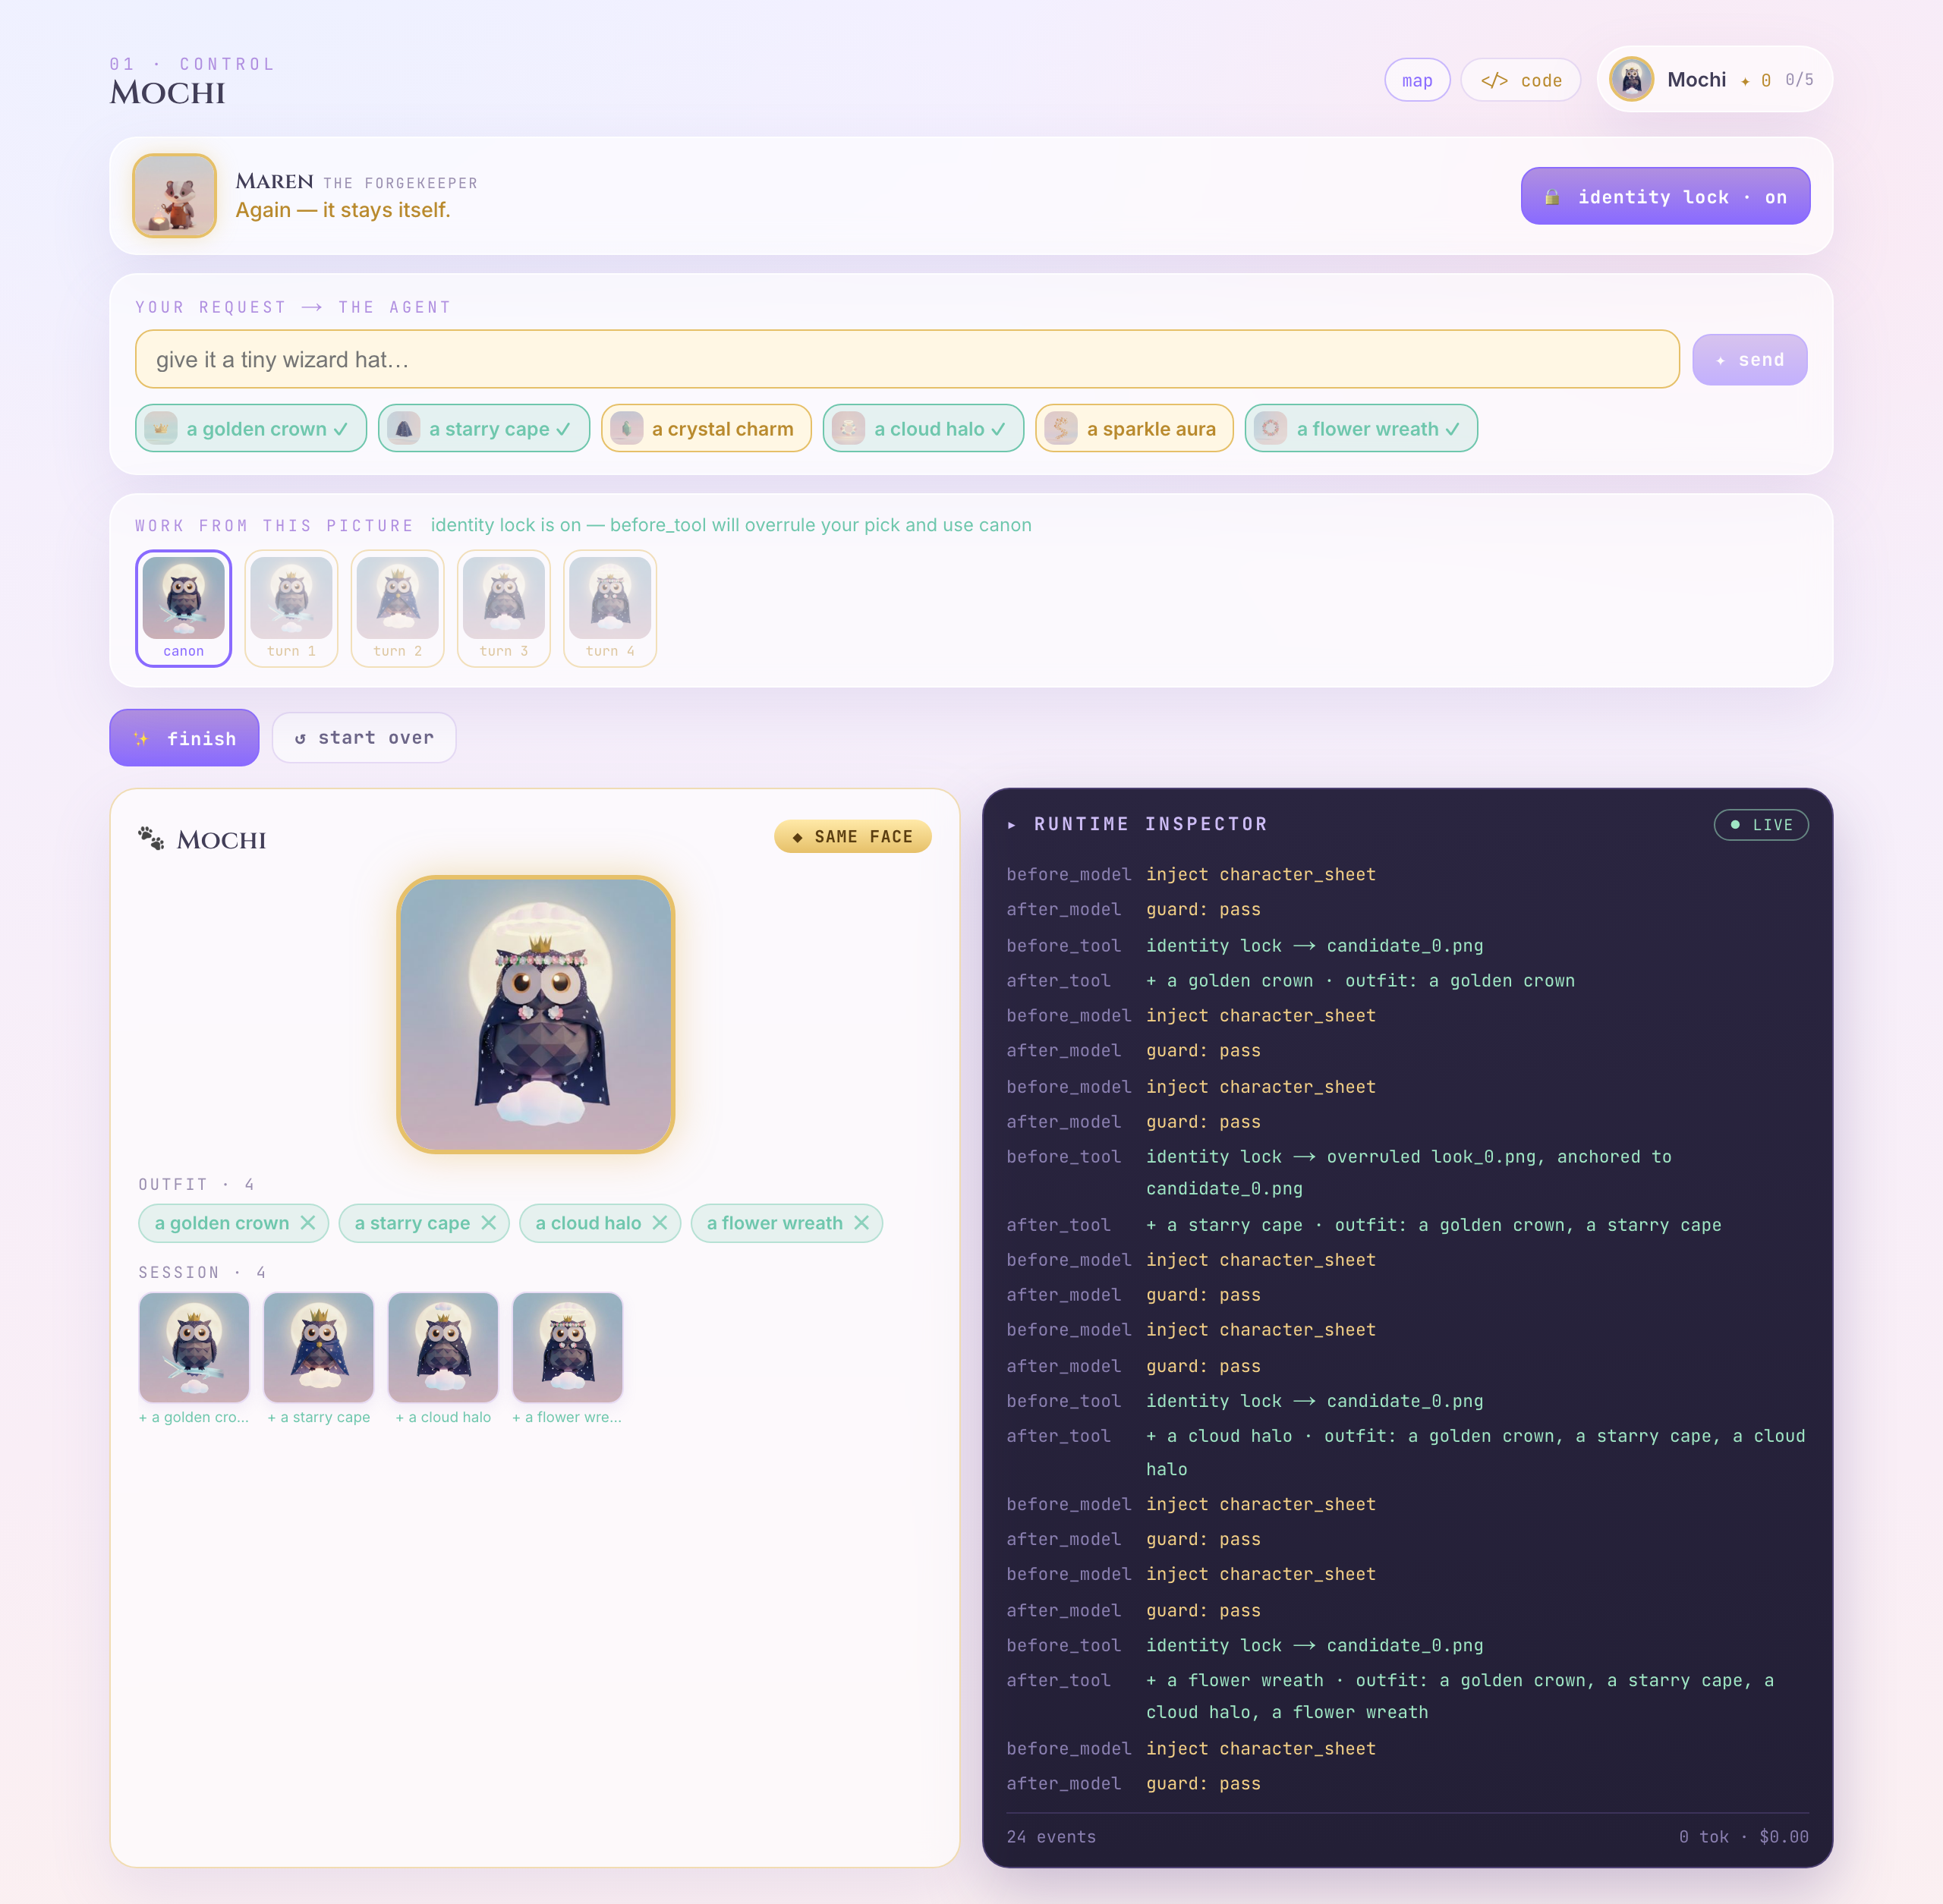The width and height of the screenshot is (1943, 1904).
Task: Remove a cloud halo outfit tag
Action: tap(660, 1223)
